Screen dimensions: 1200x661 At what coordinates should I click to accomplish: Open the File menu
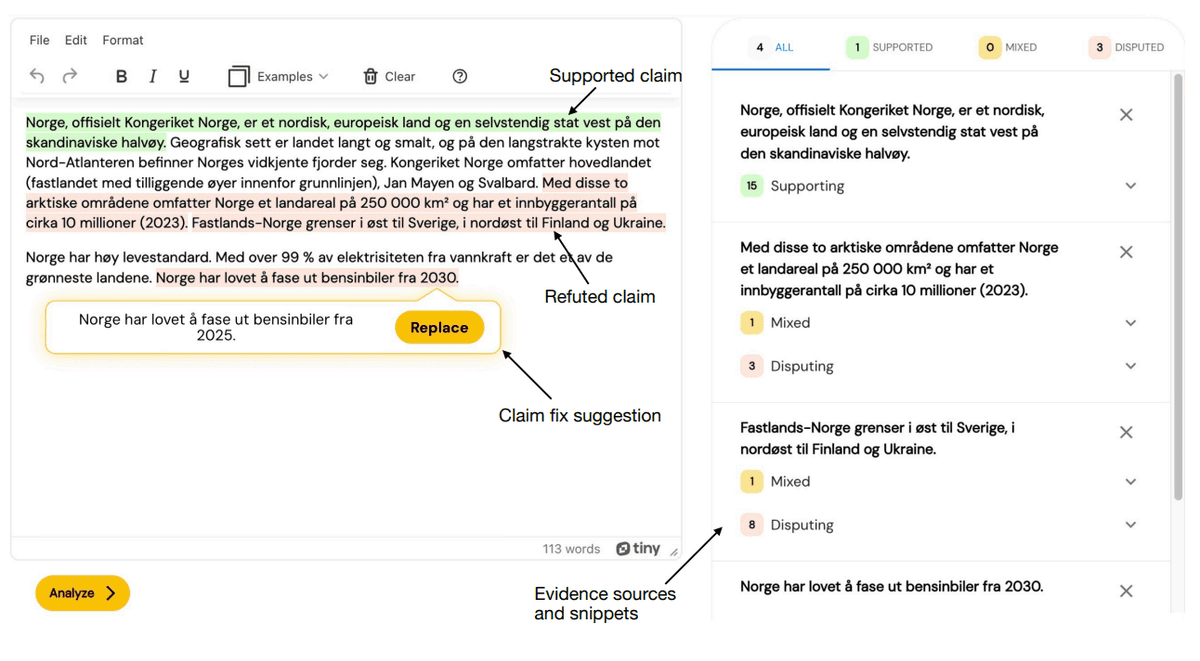pos(39,40)
